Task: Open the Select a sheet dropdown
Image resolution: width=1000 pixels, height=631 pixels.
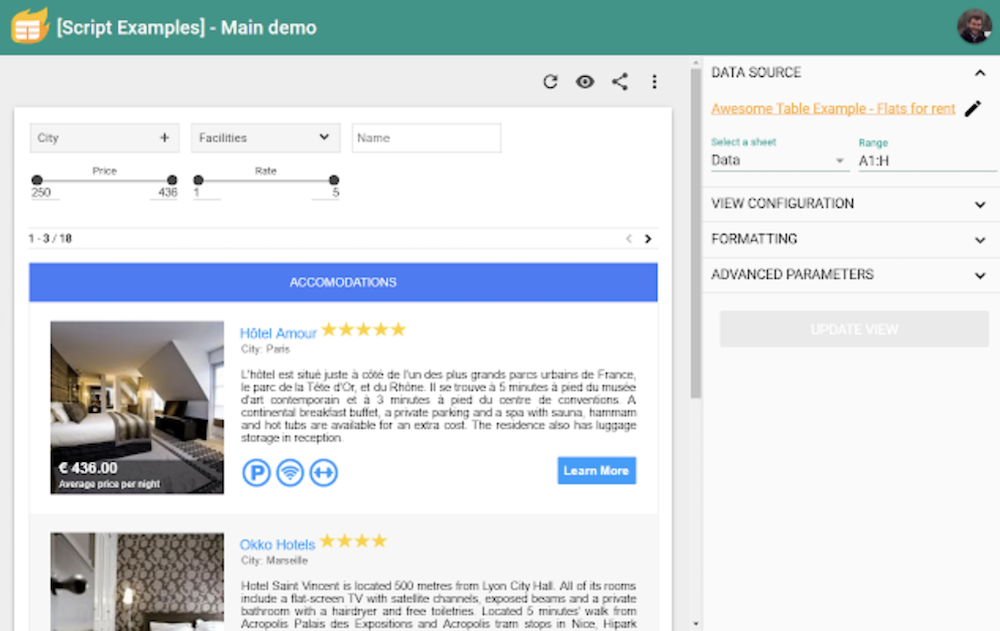Action: pos(779,160)
